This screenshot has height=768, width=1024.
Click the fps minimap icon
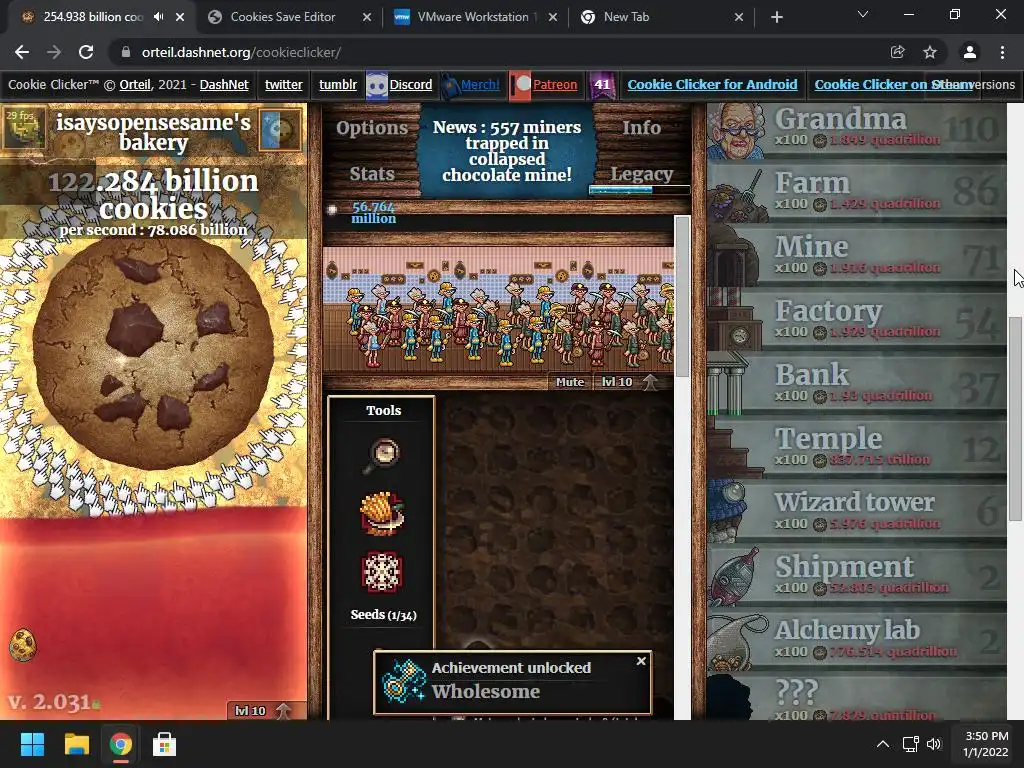point(25,128)
